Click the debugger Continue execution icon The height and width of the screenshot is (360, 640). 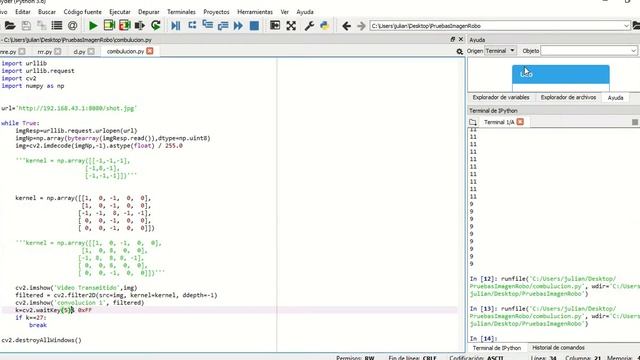click(x=238, y=26)
